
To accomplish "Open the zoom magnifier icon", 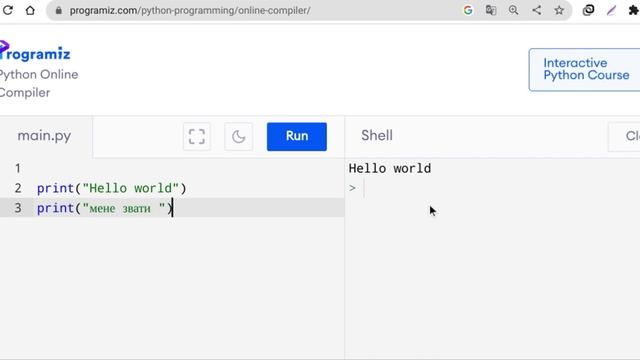I will tap(513, 10).
